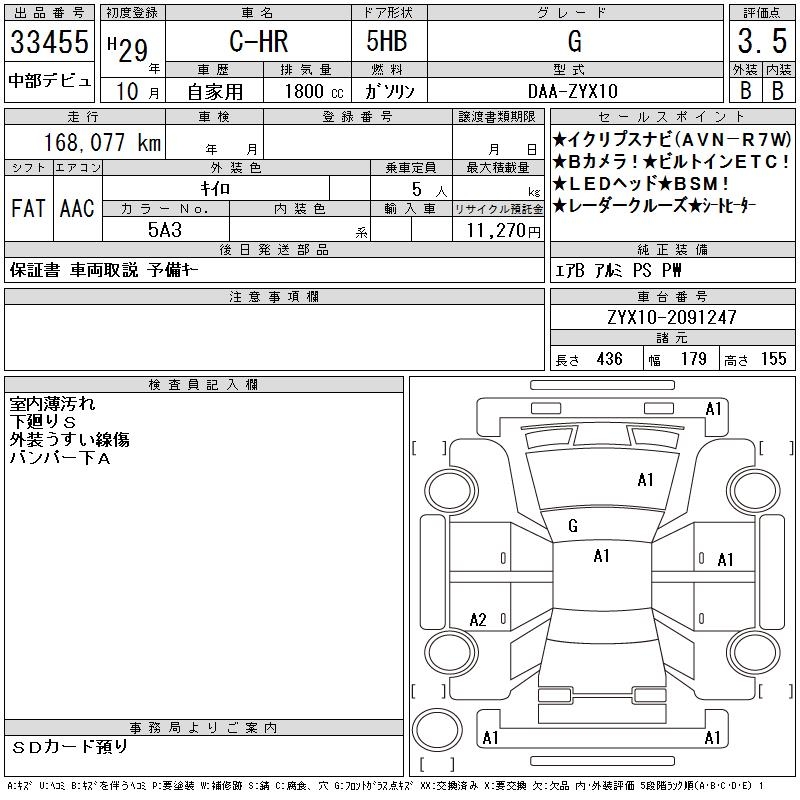Click registration year H29
The width and height of the screenshot is (800, 800).
coord(128,49)
